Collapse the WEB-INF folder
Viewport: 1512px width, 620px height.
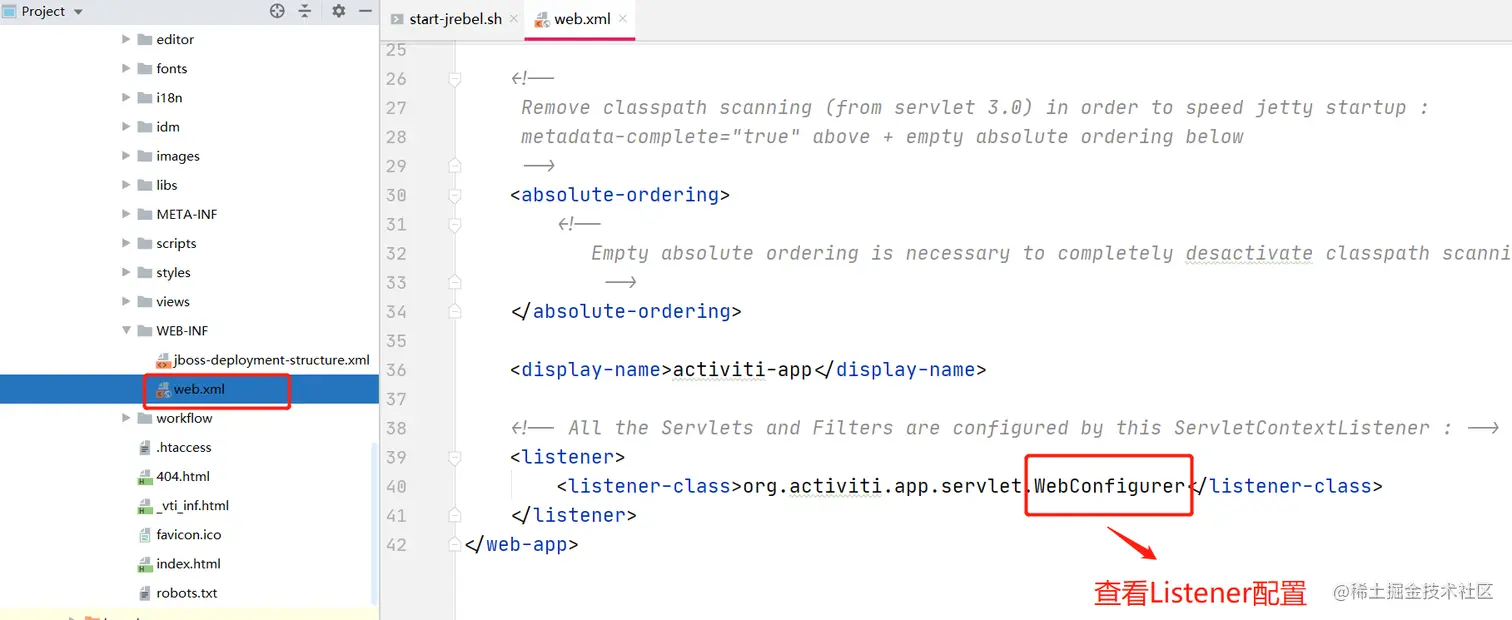pyautogui.click(x=126, y=331)
